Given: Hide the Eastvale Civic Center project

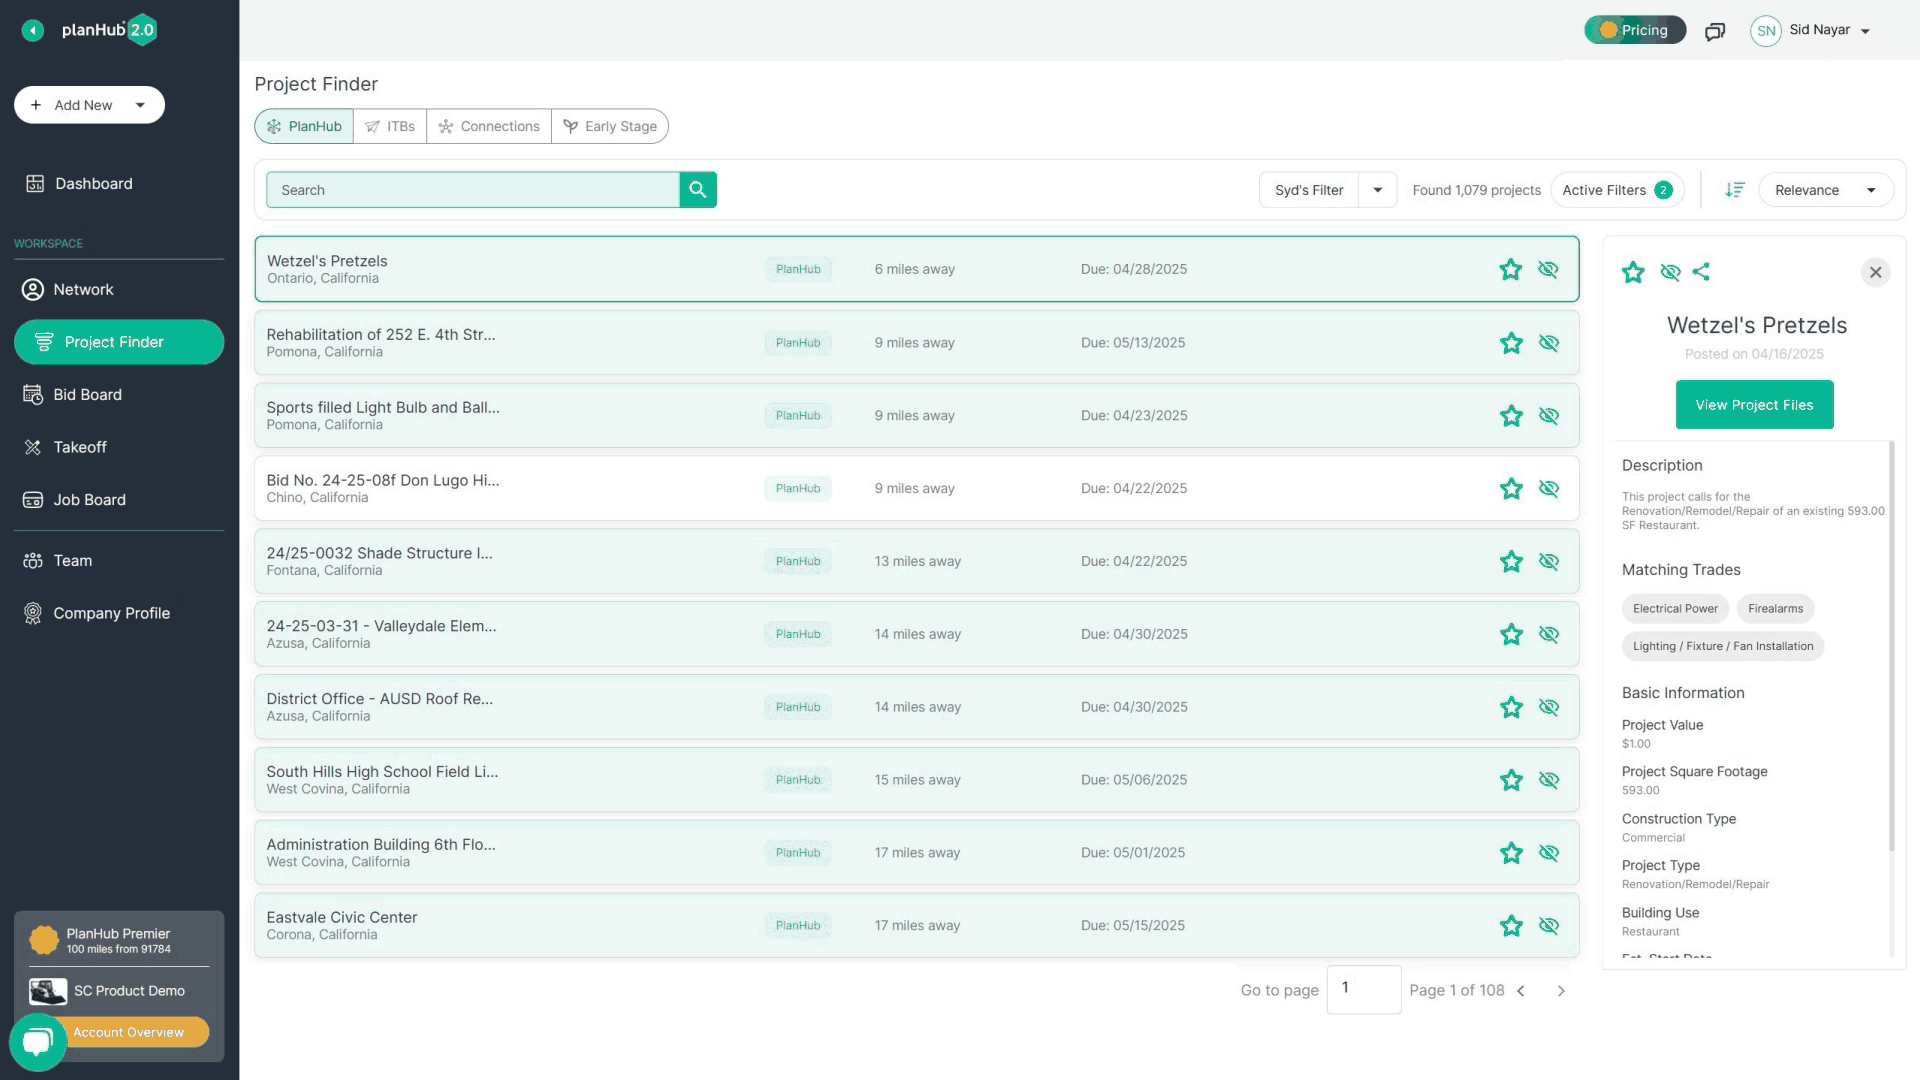Looking at the screenshot, I should point(1549,926).
